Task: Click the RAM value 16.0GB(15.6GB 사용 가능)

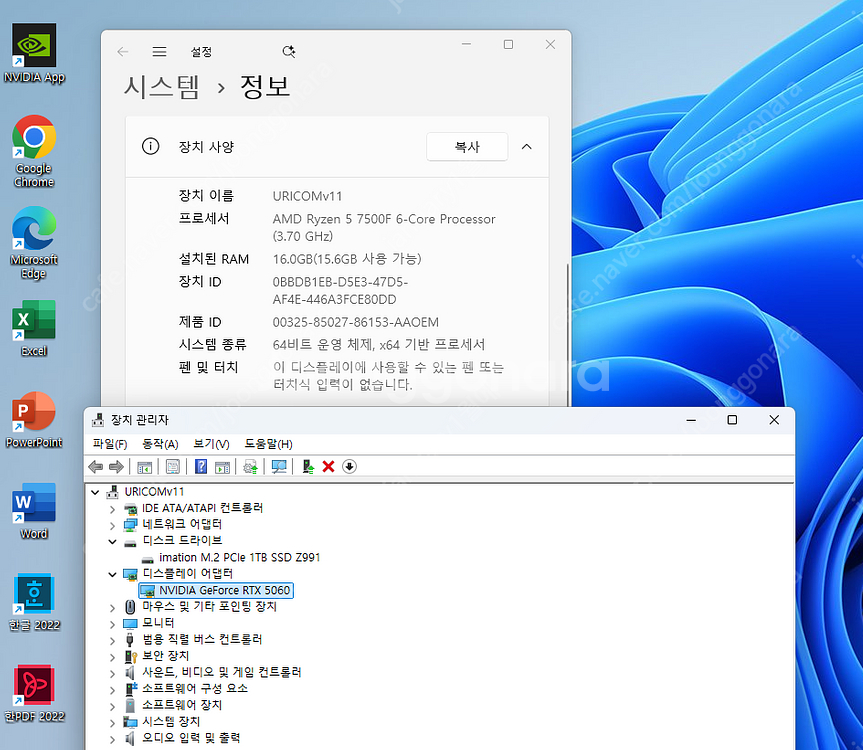Action: [x=347, y=259]
